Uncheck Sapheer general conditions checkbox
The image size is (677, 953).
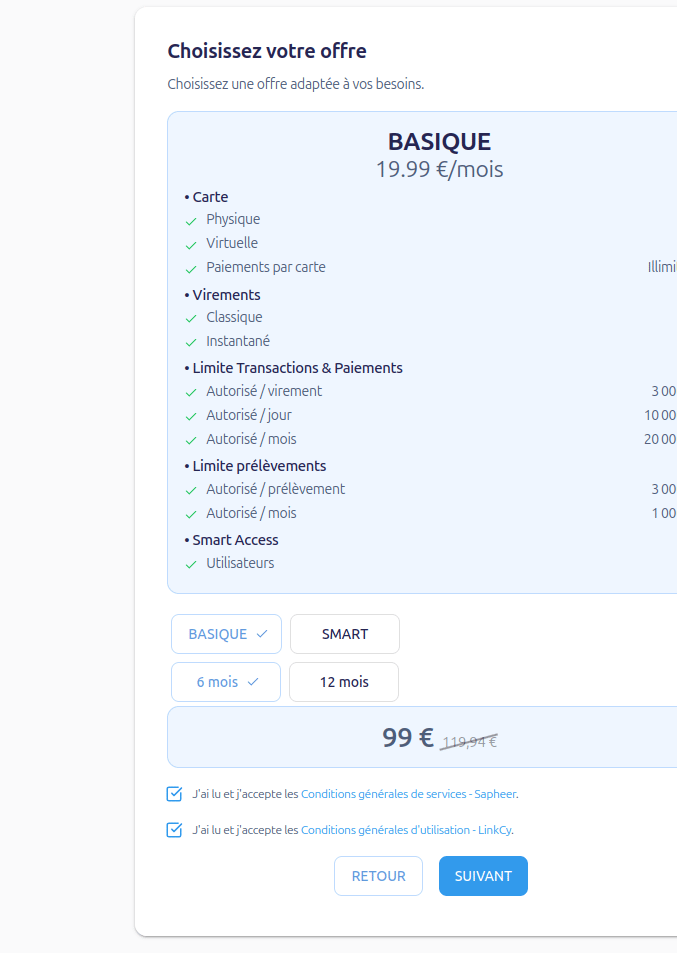pyautogui.click(x=174, y=794)
